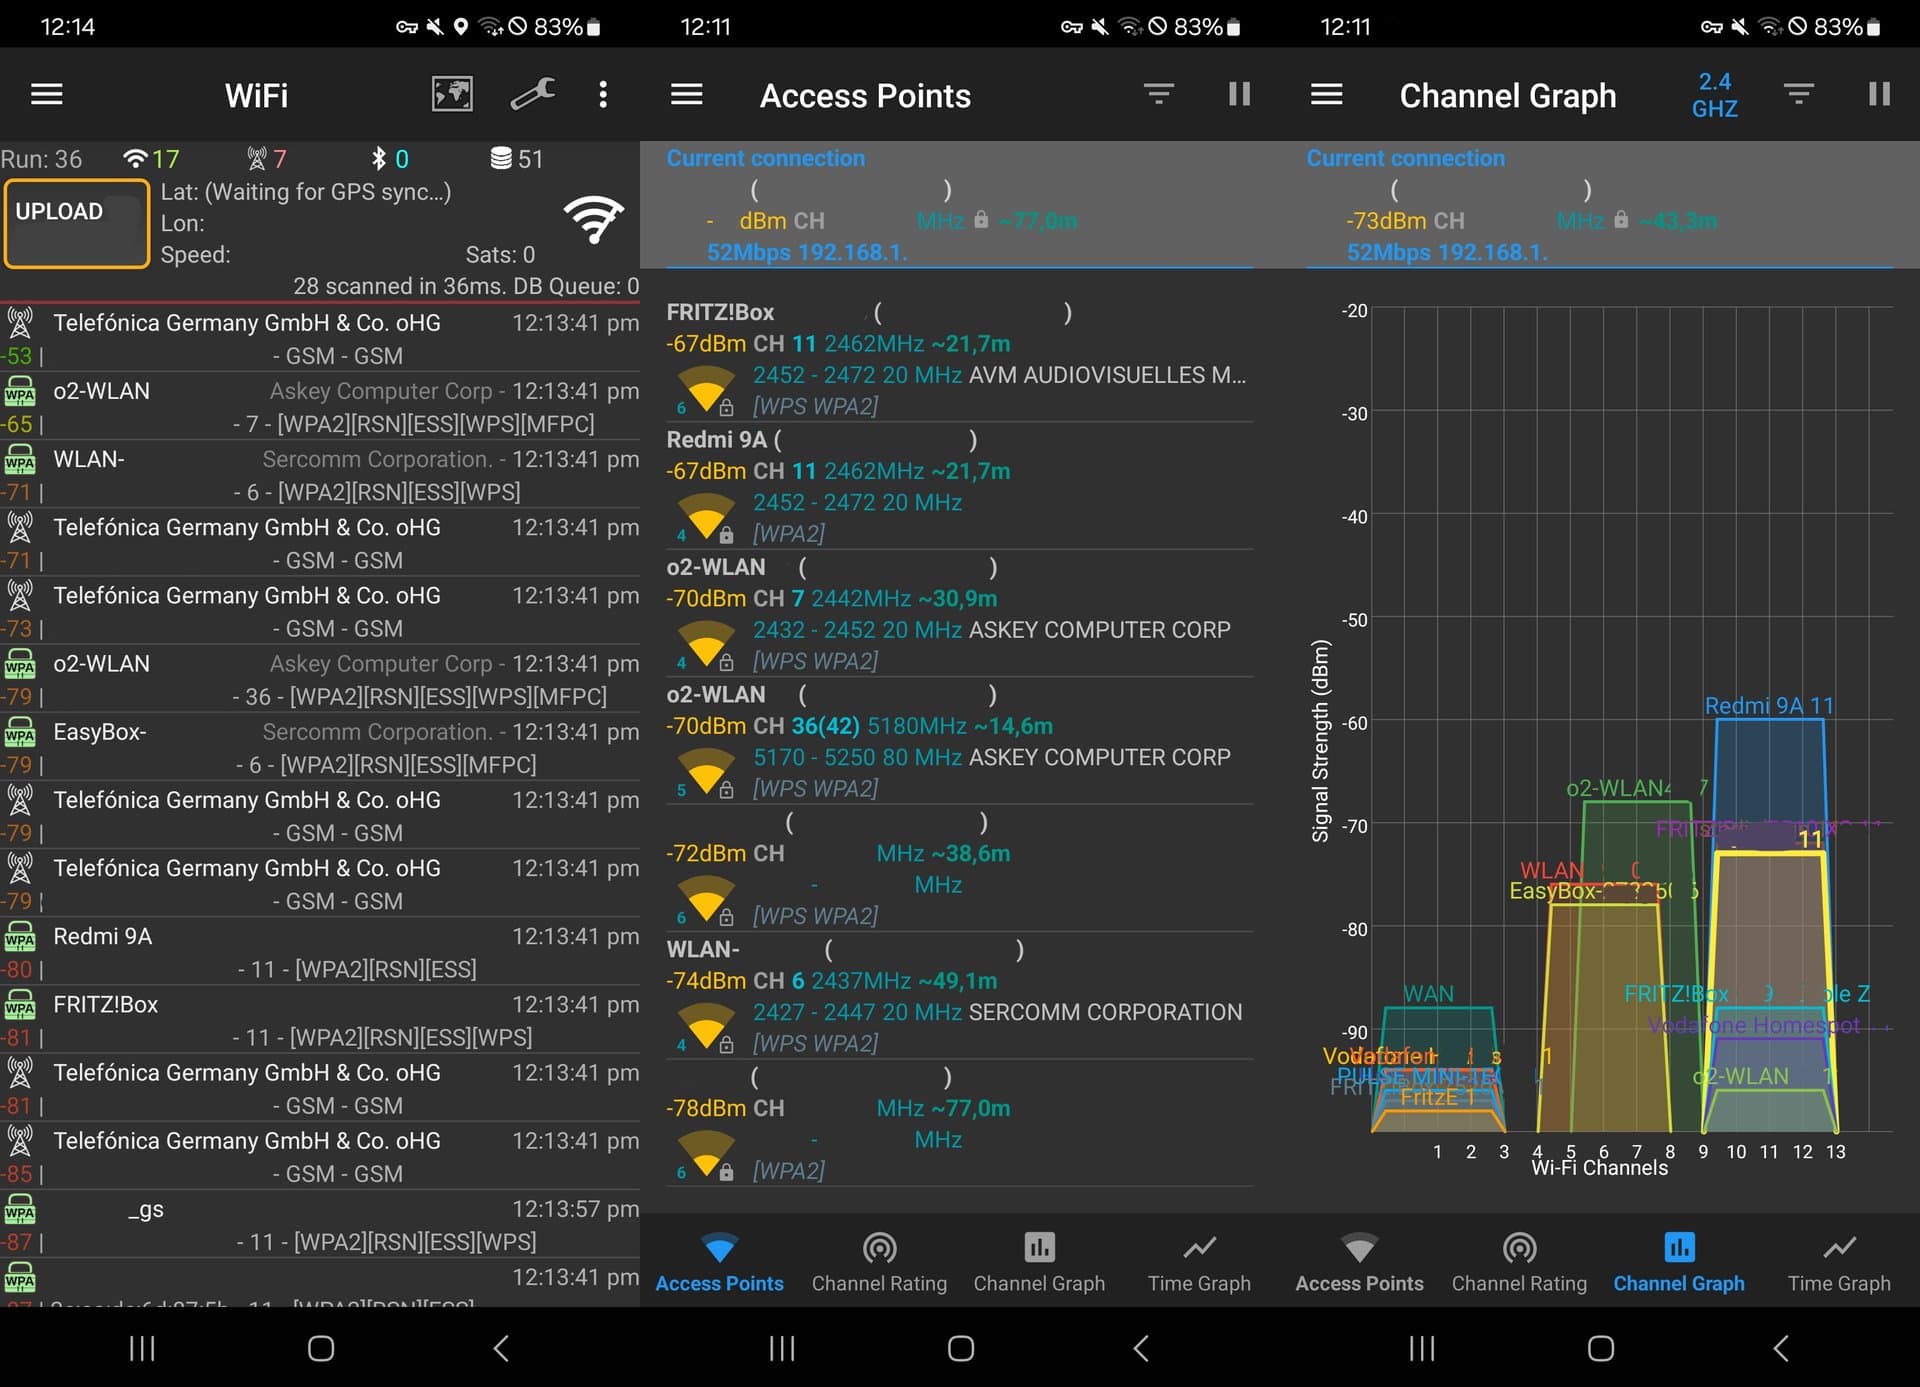Tap the UPLOAD button
The image size is (1920, 1387).
[x=76, y=223]
